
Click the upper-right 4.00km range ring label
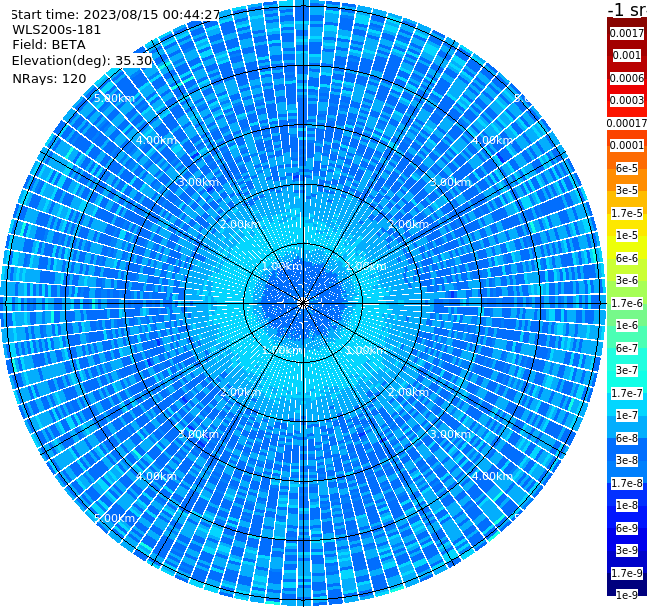[492, 140]
